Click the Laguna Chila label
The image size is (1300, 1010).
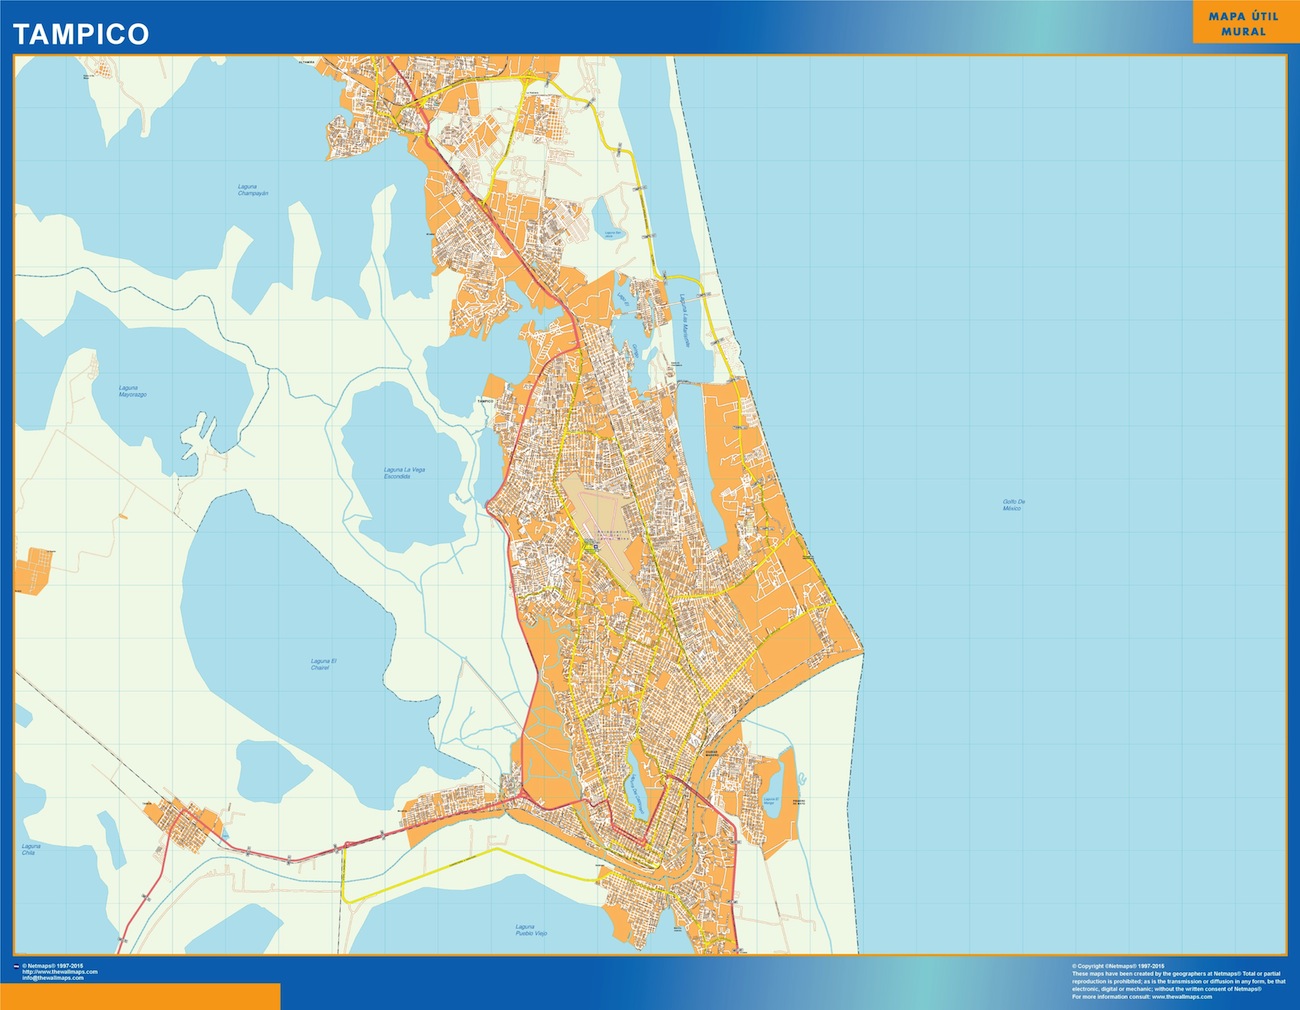tap(29, 849)
